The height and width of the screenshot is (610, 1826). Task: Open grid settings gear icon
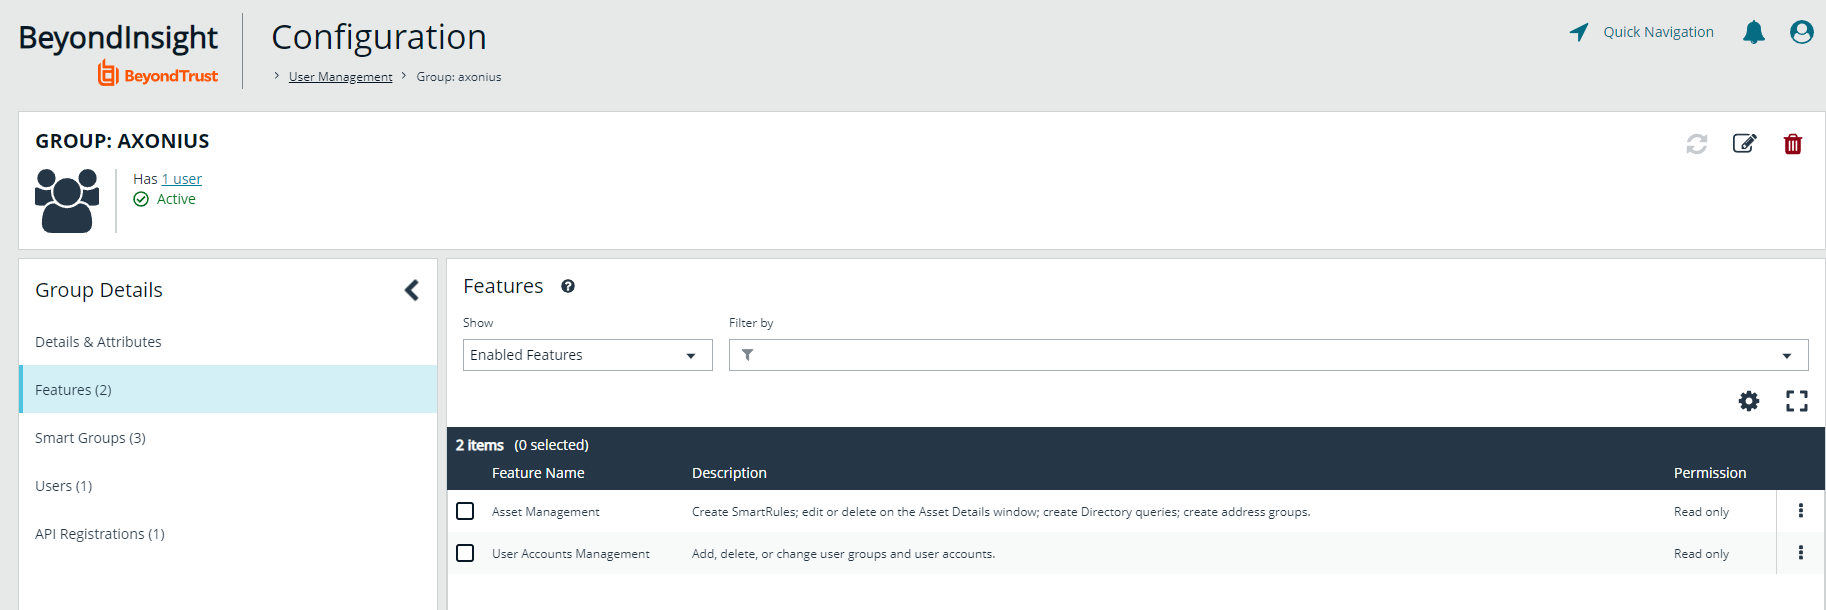(x=1749, y=401)
